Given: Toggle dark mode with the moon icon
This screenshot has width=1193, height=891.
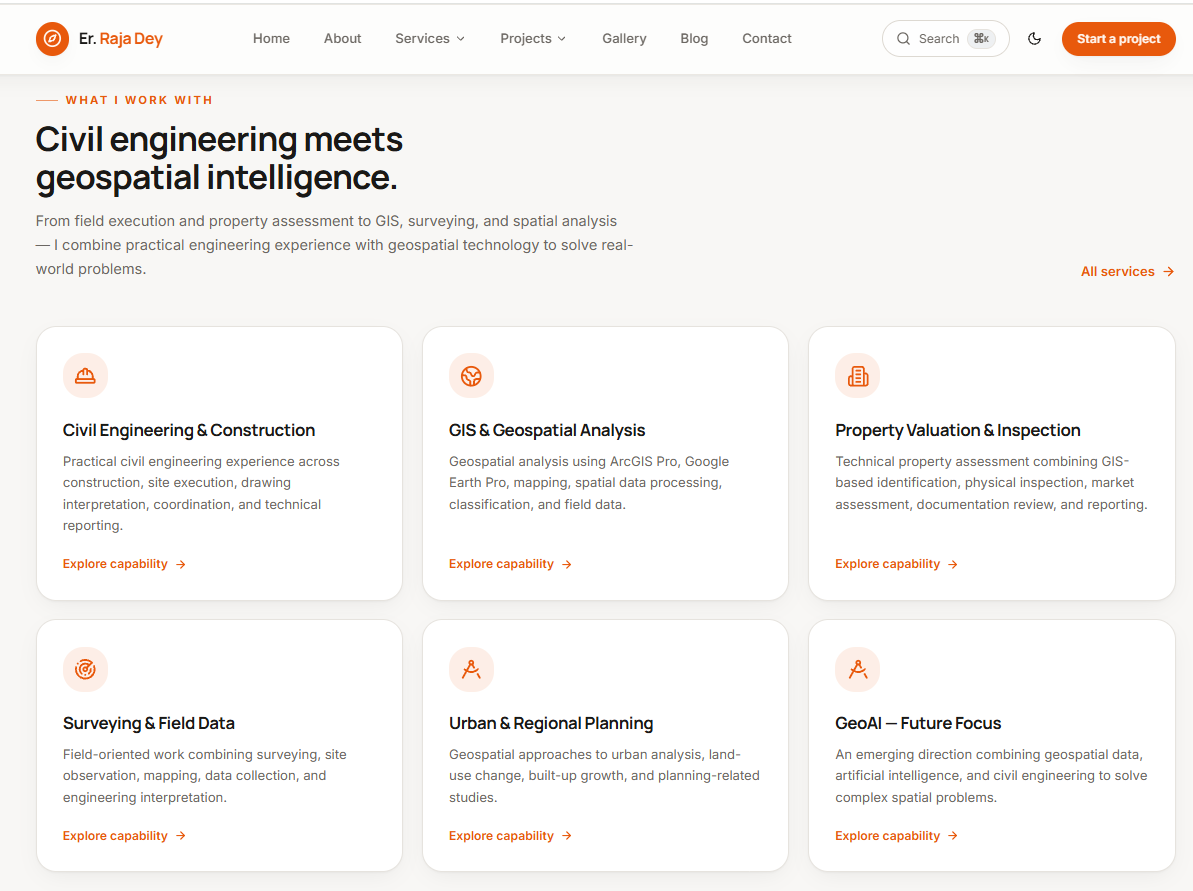Looking at the screenshot, I should [1034, 39].
